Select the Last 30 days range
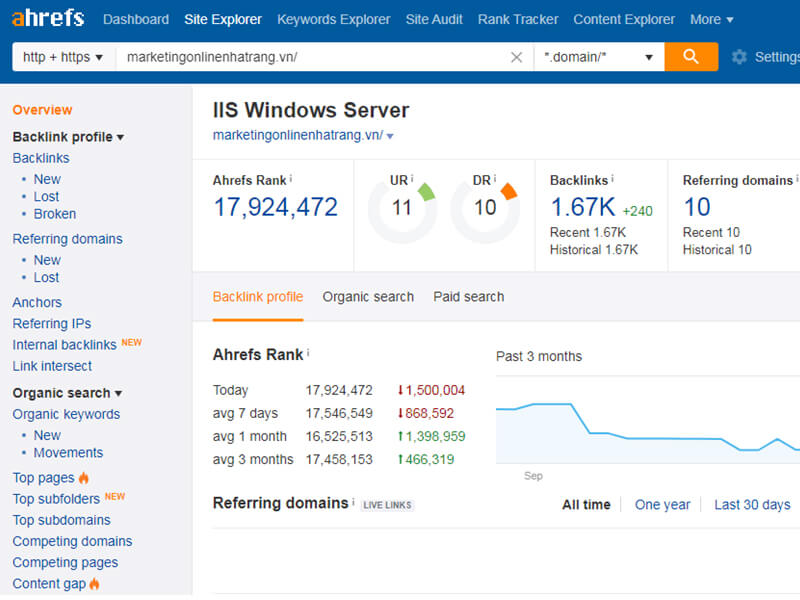800x600 pixels. 752,505
